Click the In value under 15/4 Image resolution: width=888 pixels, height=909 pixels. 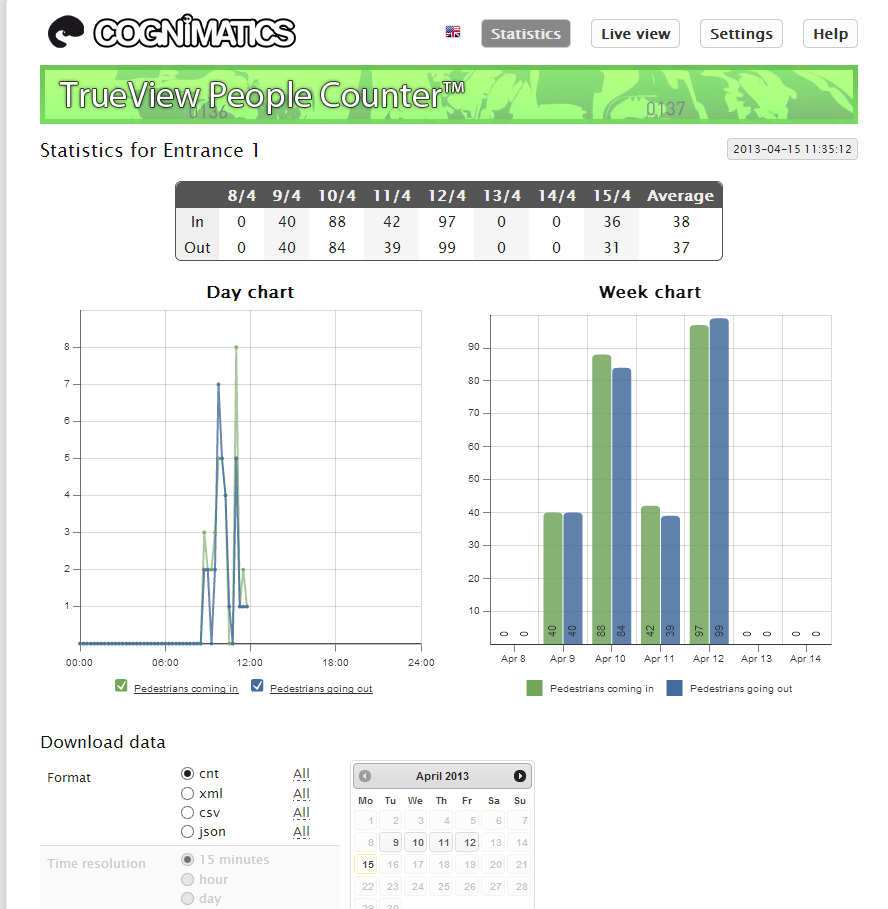612,221
